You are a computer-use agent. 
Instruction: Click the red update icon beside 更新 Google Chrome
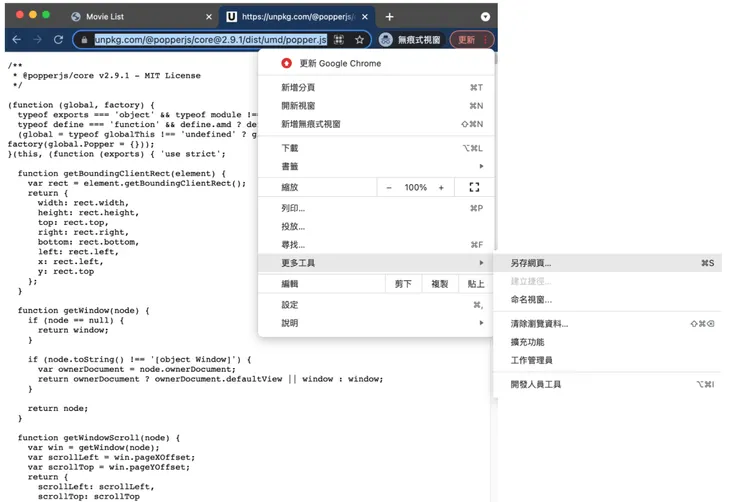click(x=286, y=63)
